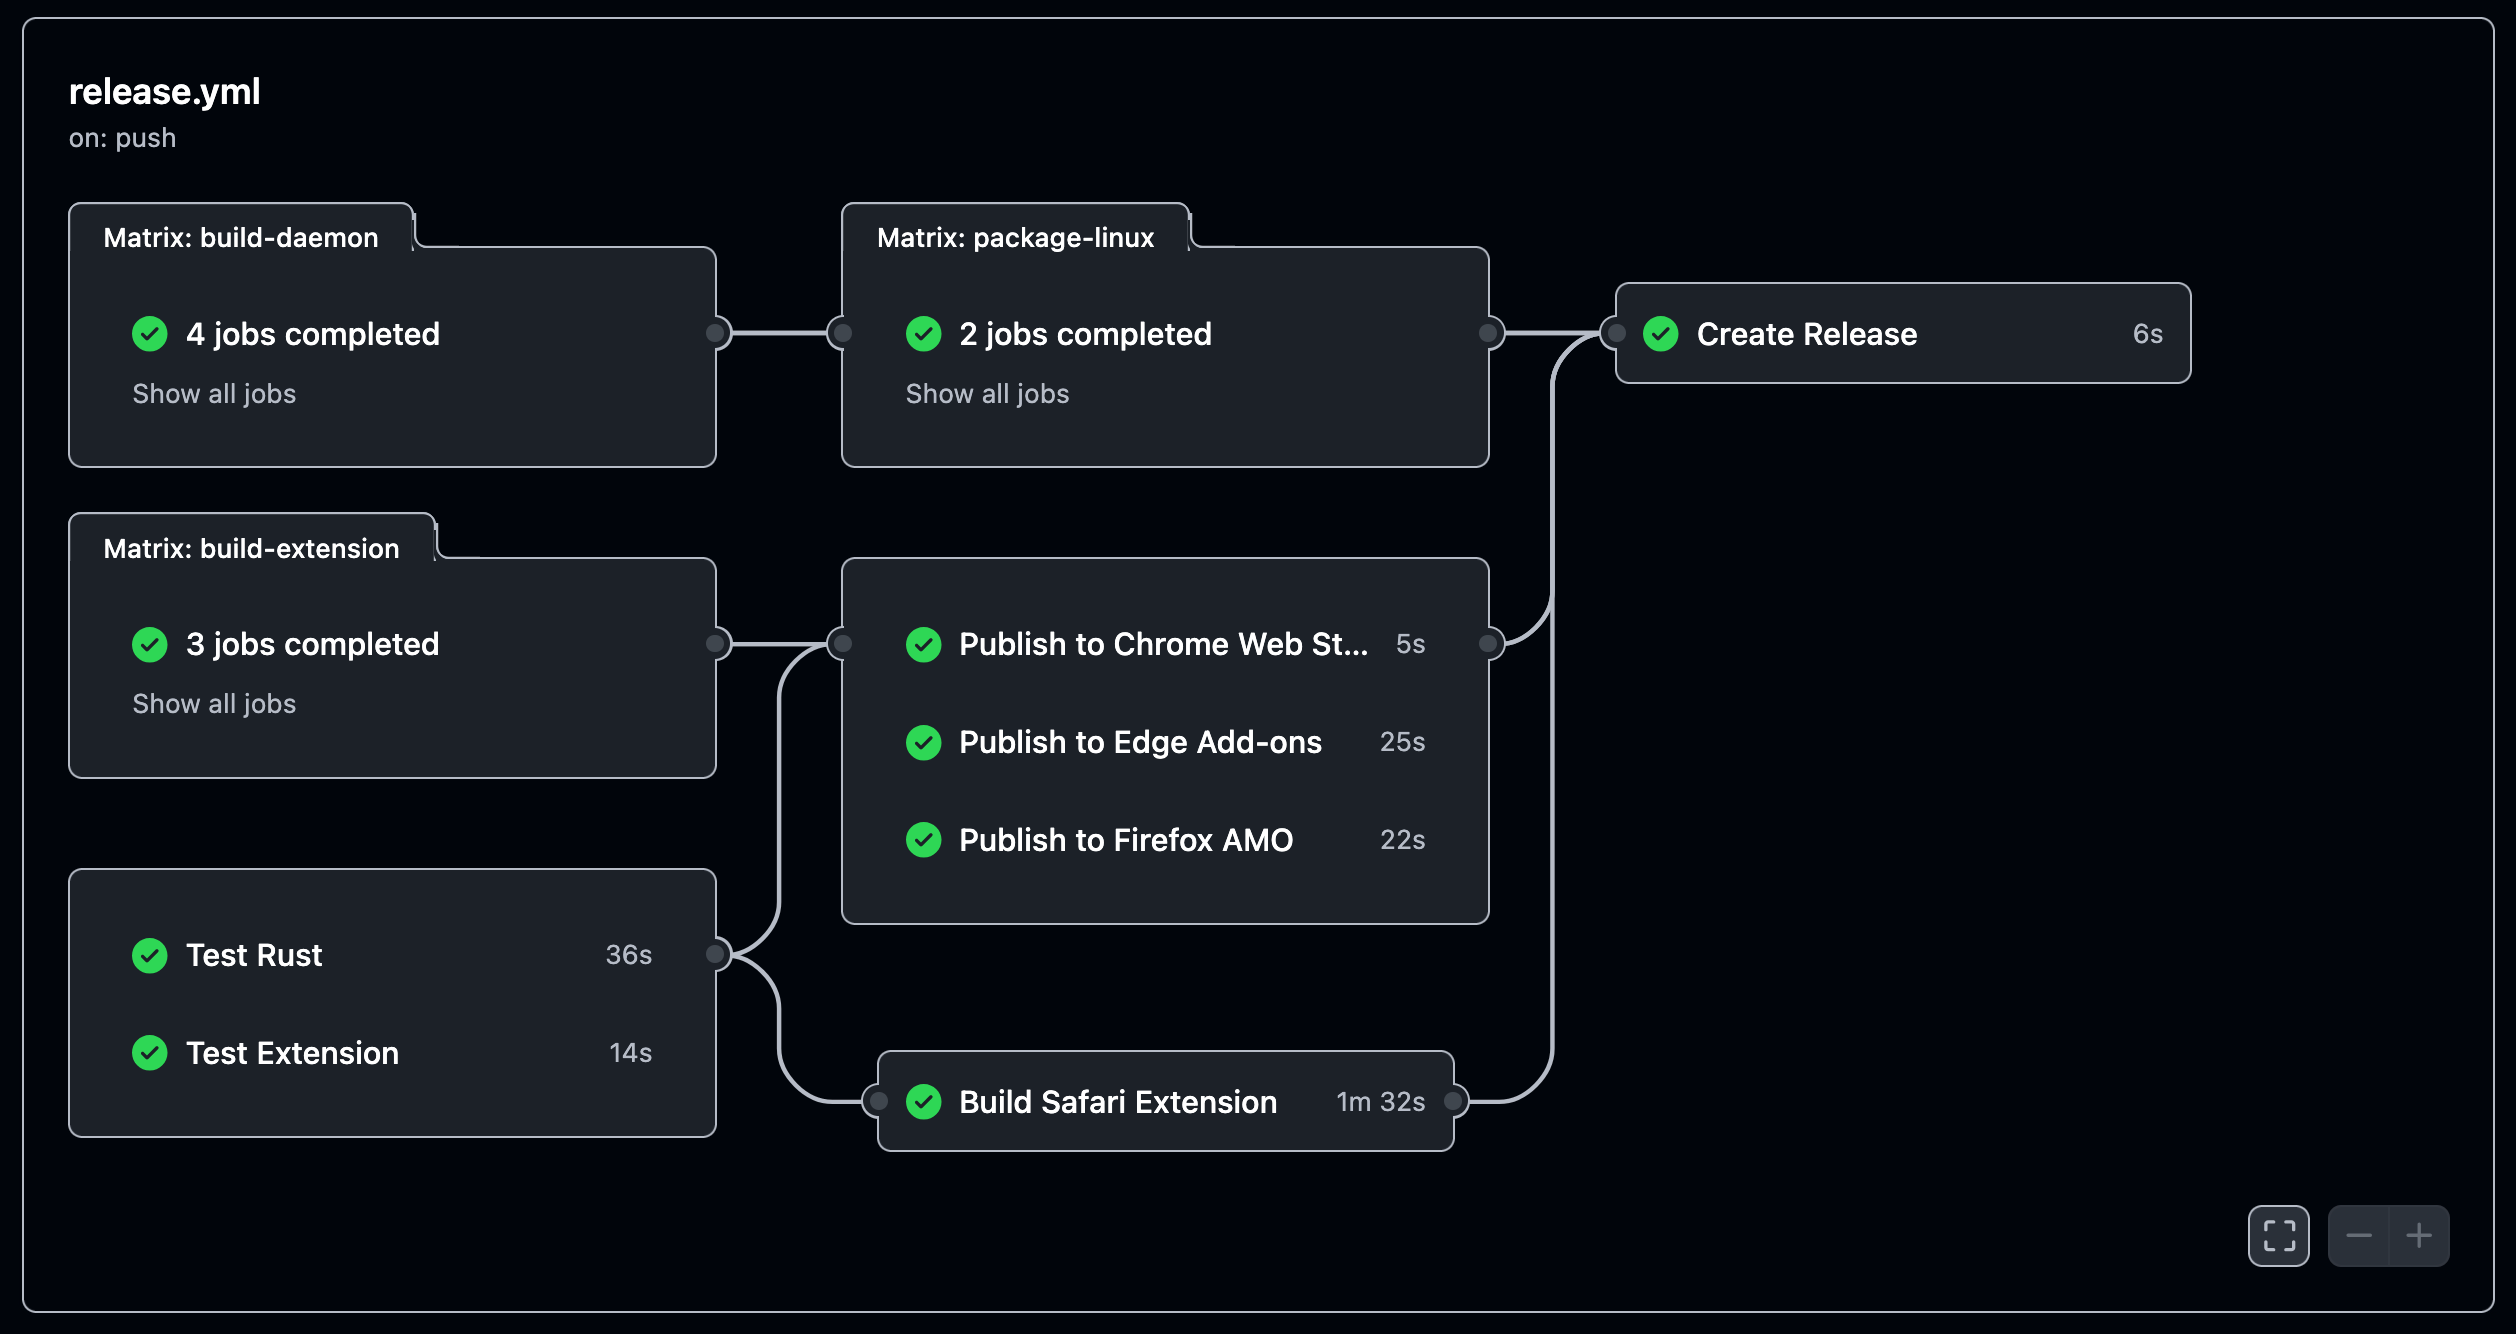Expand package-linux matrix via Show all jobs
The height and width of the screenshot is (1334, 2516).
(987, 394)
